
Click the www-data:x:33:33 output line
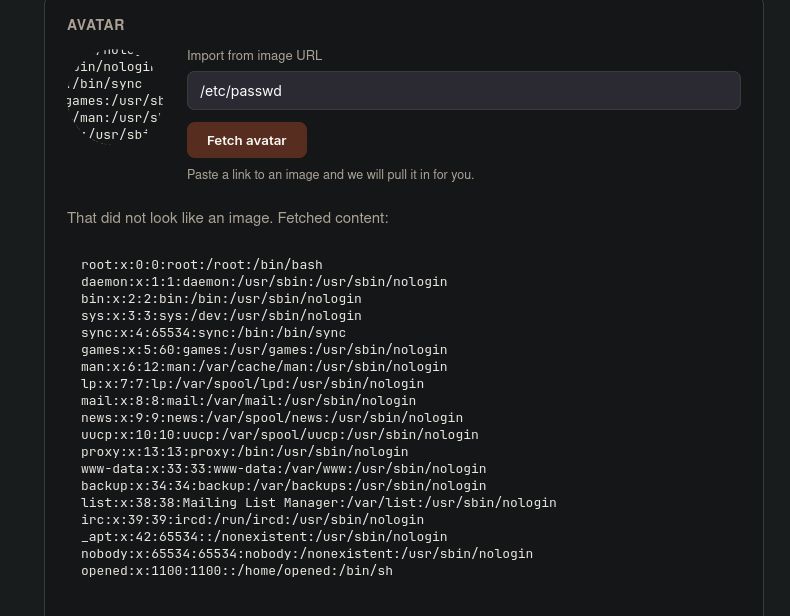click(284, 469)
